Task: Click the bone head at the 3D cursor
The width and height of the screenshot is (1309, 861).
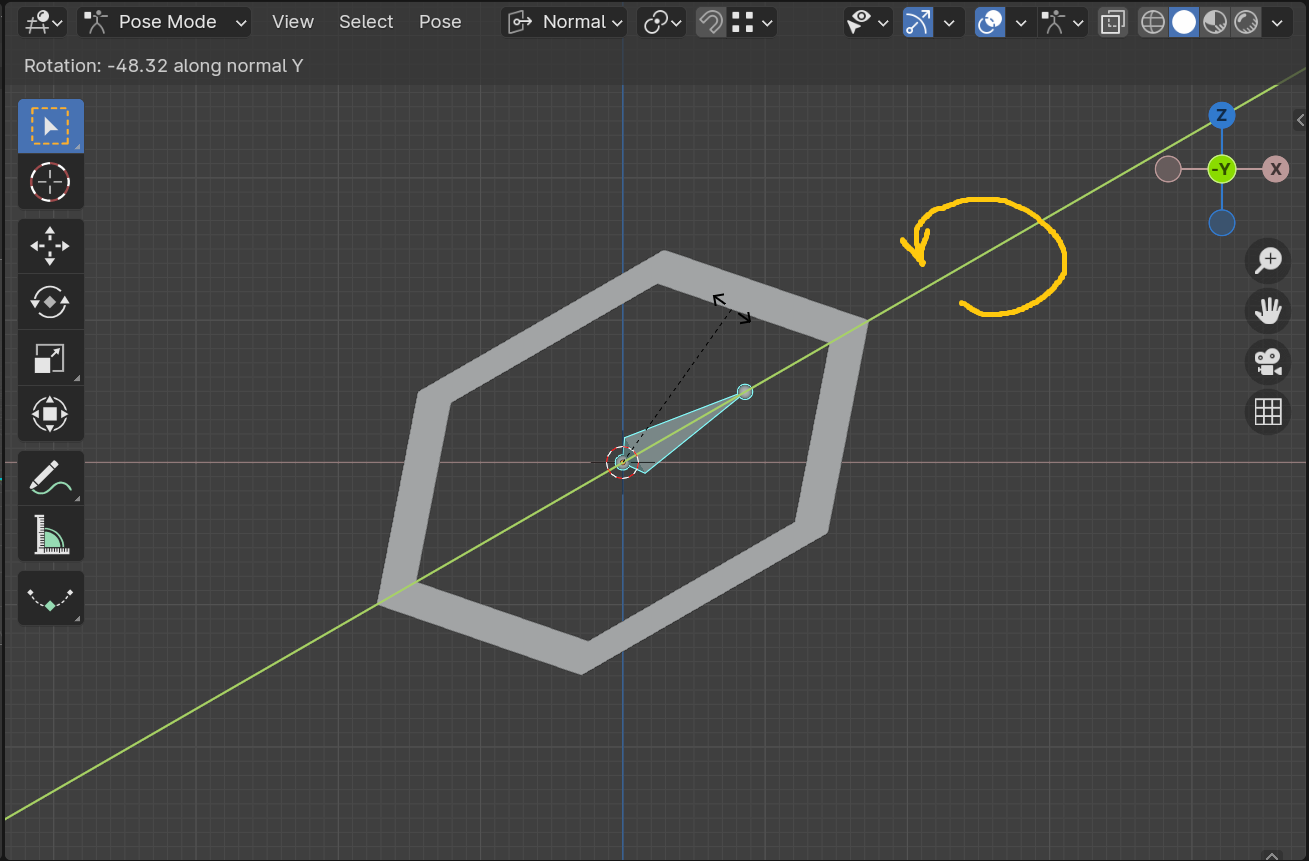Action: point(623,462)
